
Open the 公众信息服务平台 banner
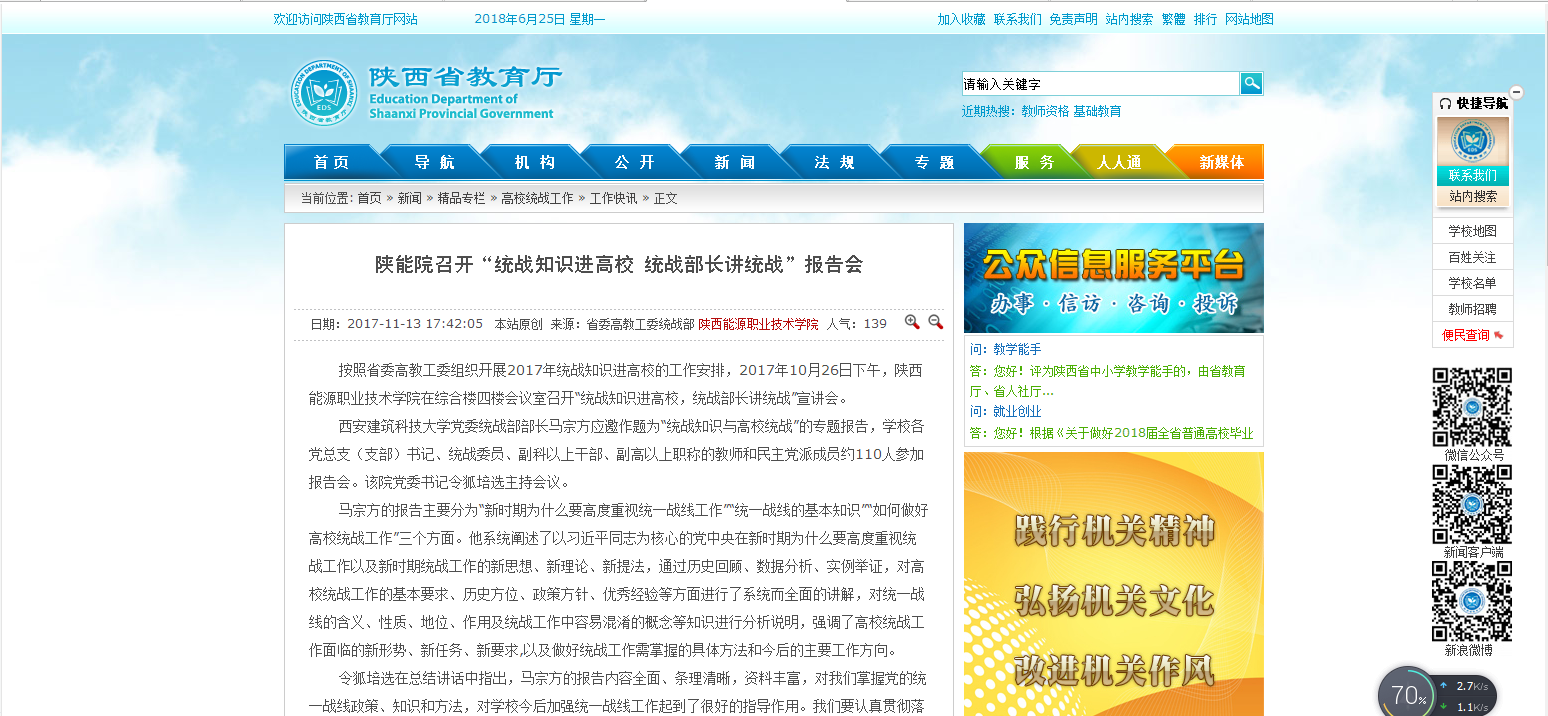[x=1113, y=278]
